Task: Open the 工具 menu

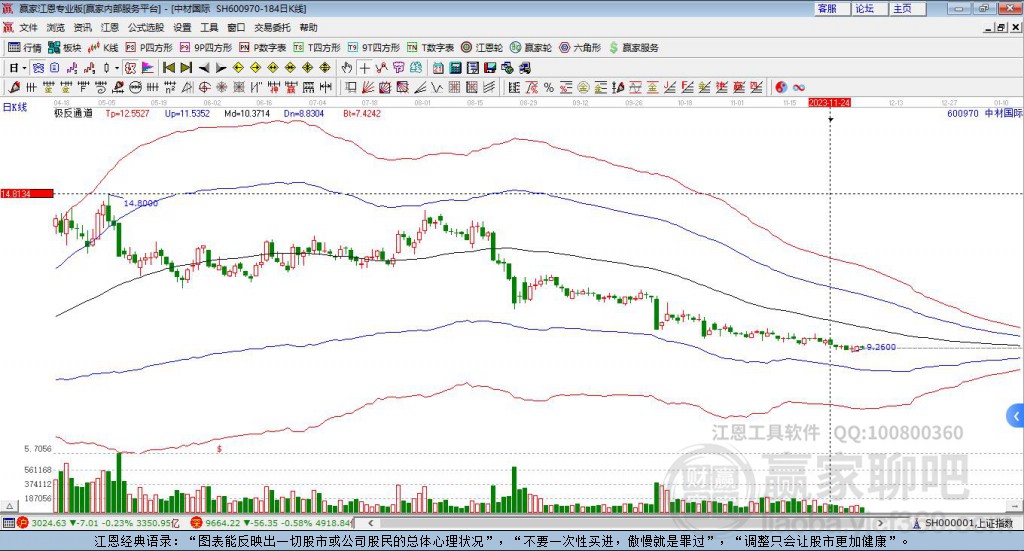Action: click(209, 27)
